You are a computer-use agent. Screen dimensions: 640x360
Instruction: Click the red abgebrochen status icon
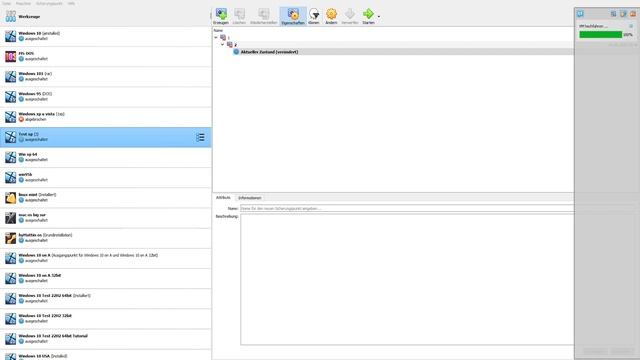(21, 120)
